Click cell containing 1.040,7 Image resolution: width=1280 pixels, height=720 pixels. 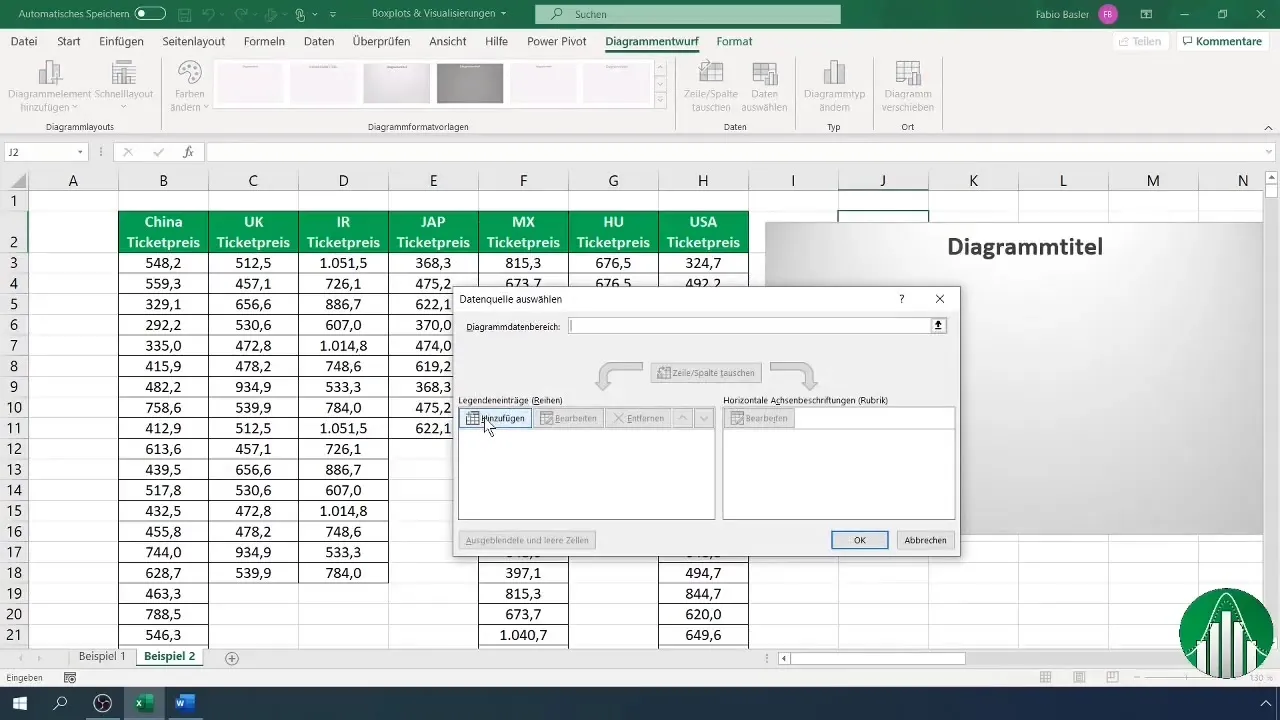click(x=523, y=635)
